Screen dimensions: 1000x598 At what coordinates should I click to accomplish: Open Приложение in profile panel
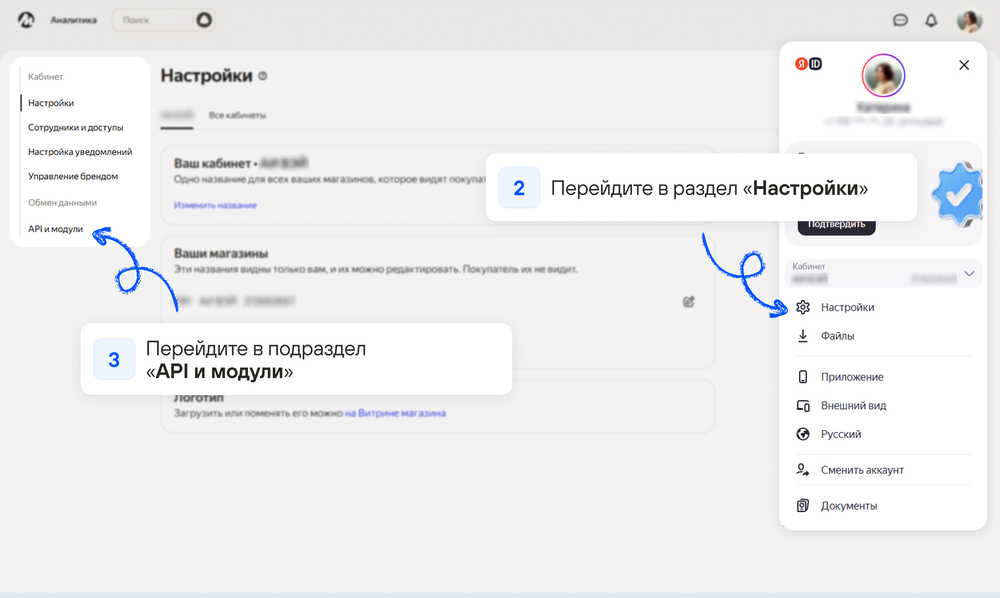pos(852,377)
